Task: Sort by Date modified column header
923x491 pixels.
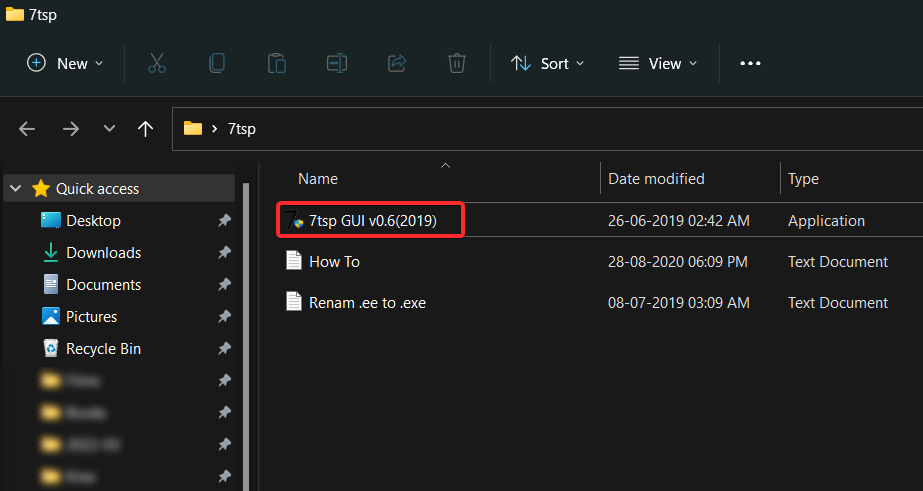Action: coord(656,179)
